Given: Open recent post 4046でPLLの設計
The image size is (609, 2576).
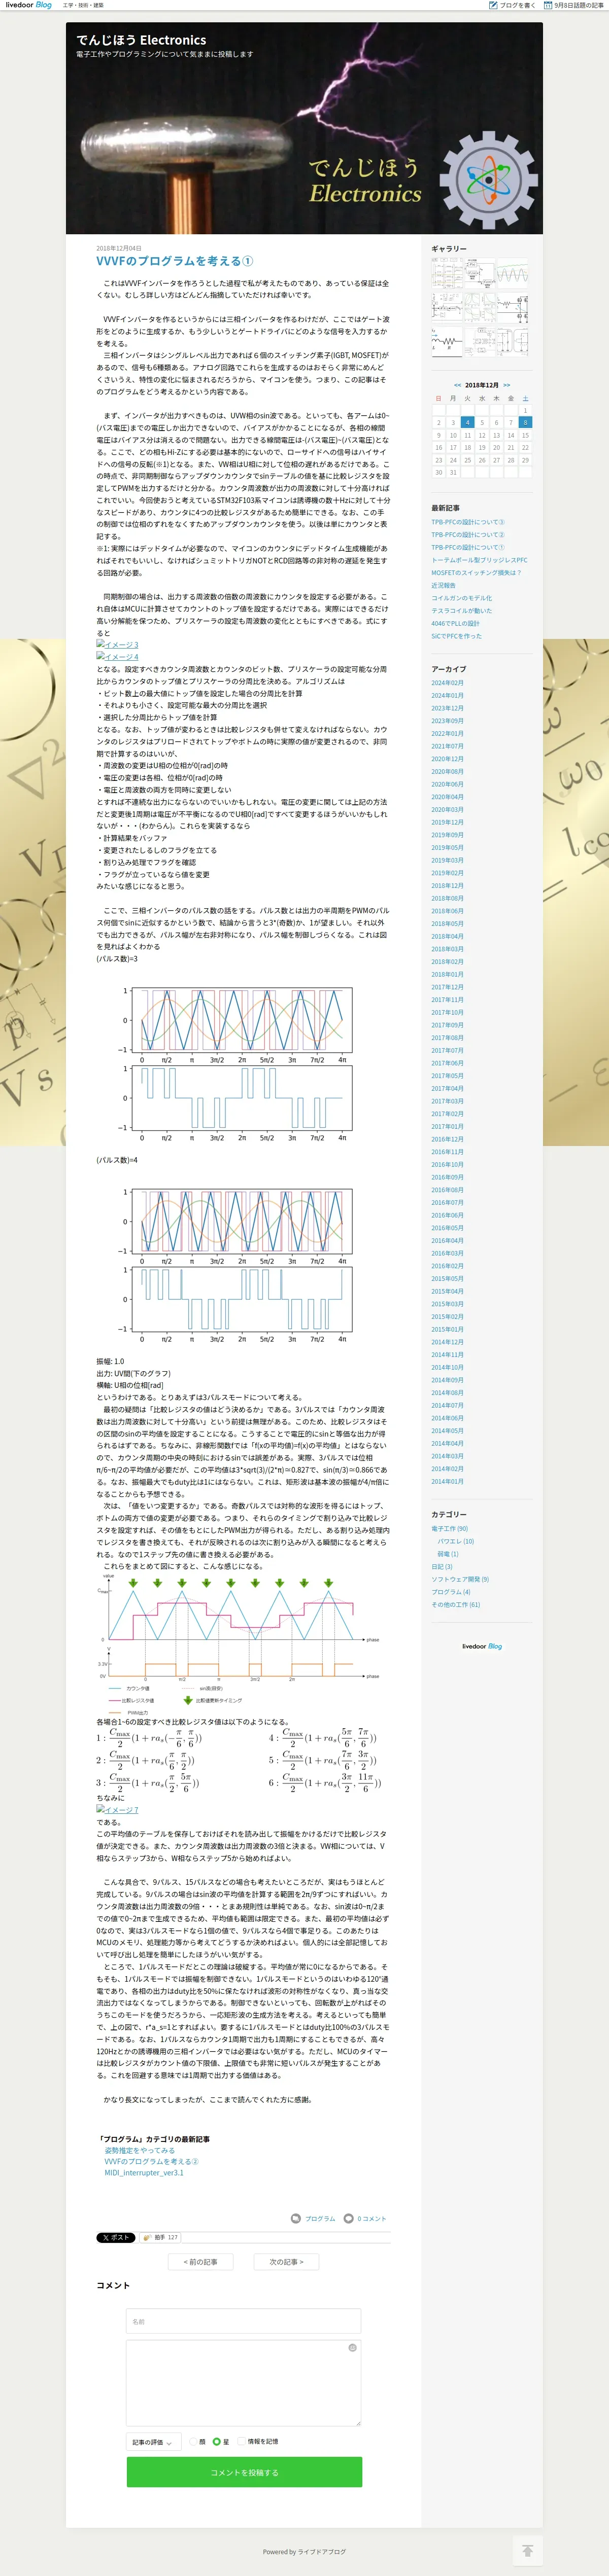Looking at the screenshot, I should (456, 623).
